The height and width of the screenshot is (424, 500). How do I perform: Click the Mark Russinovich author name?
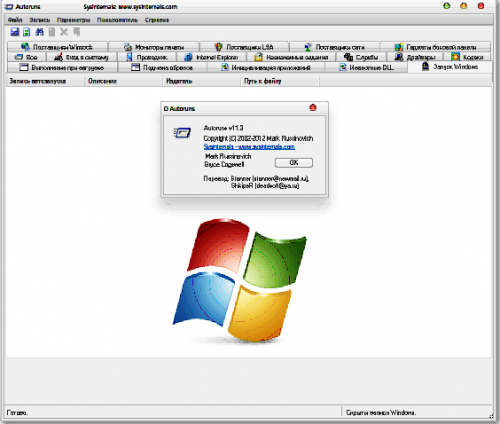[228, 156]
